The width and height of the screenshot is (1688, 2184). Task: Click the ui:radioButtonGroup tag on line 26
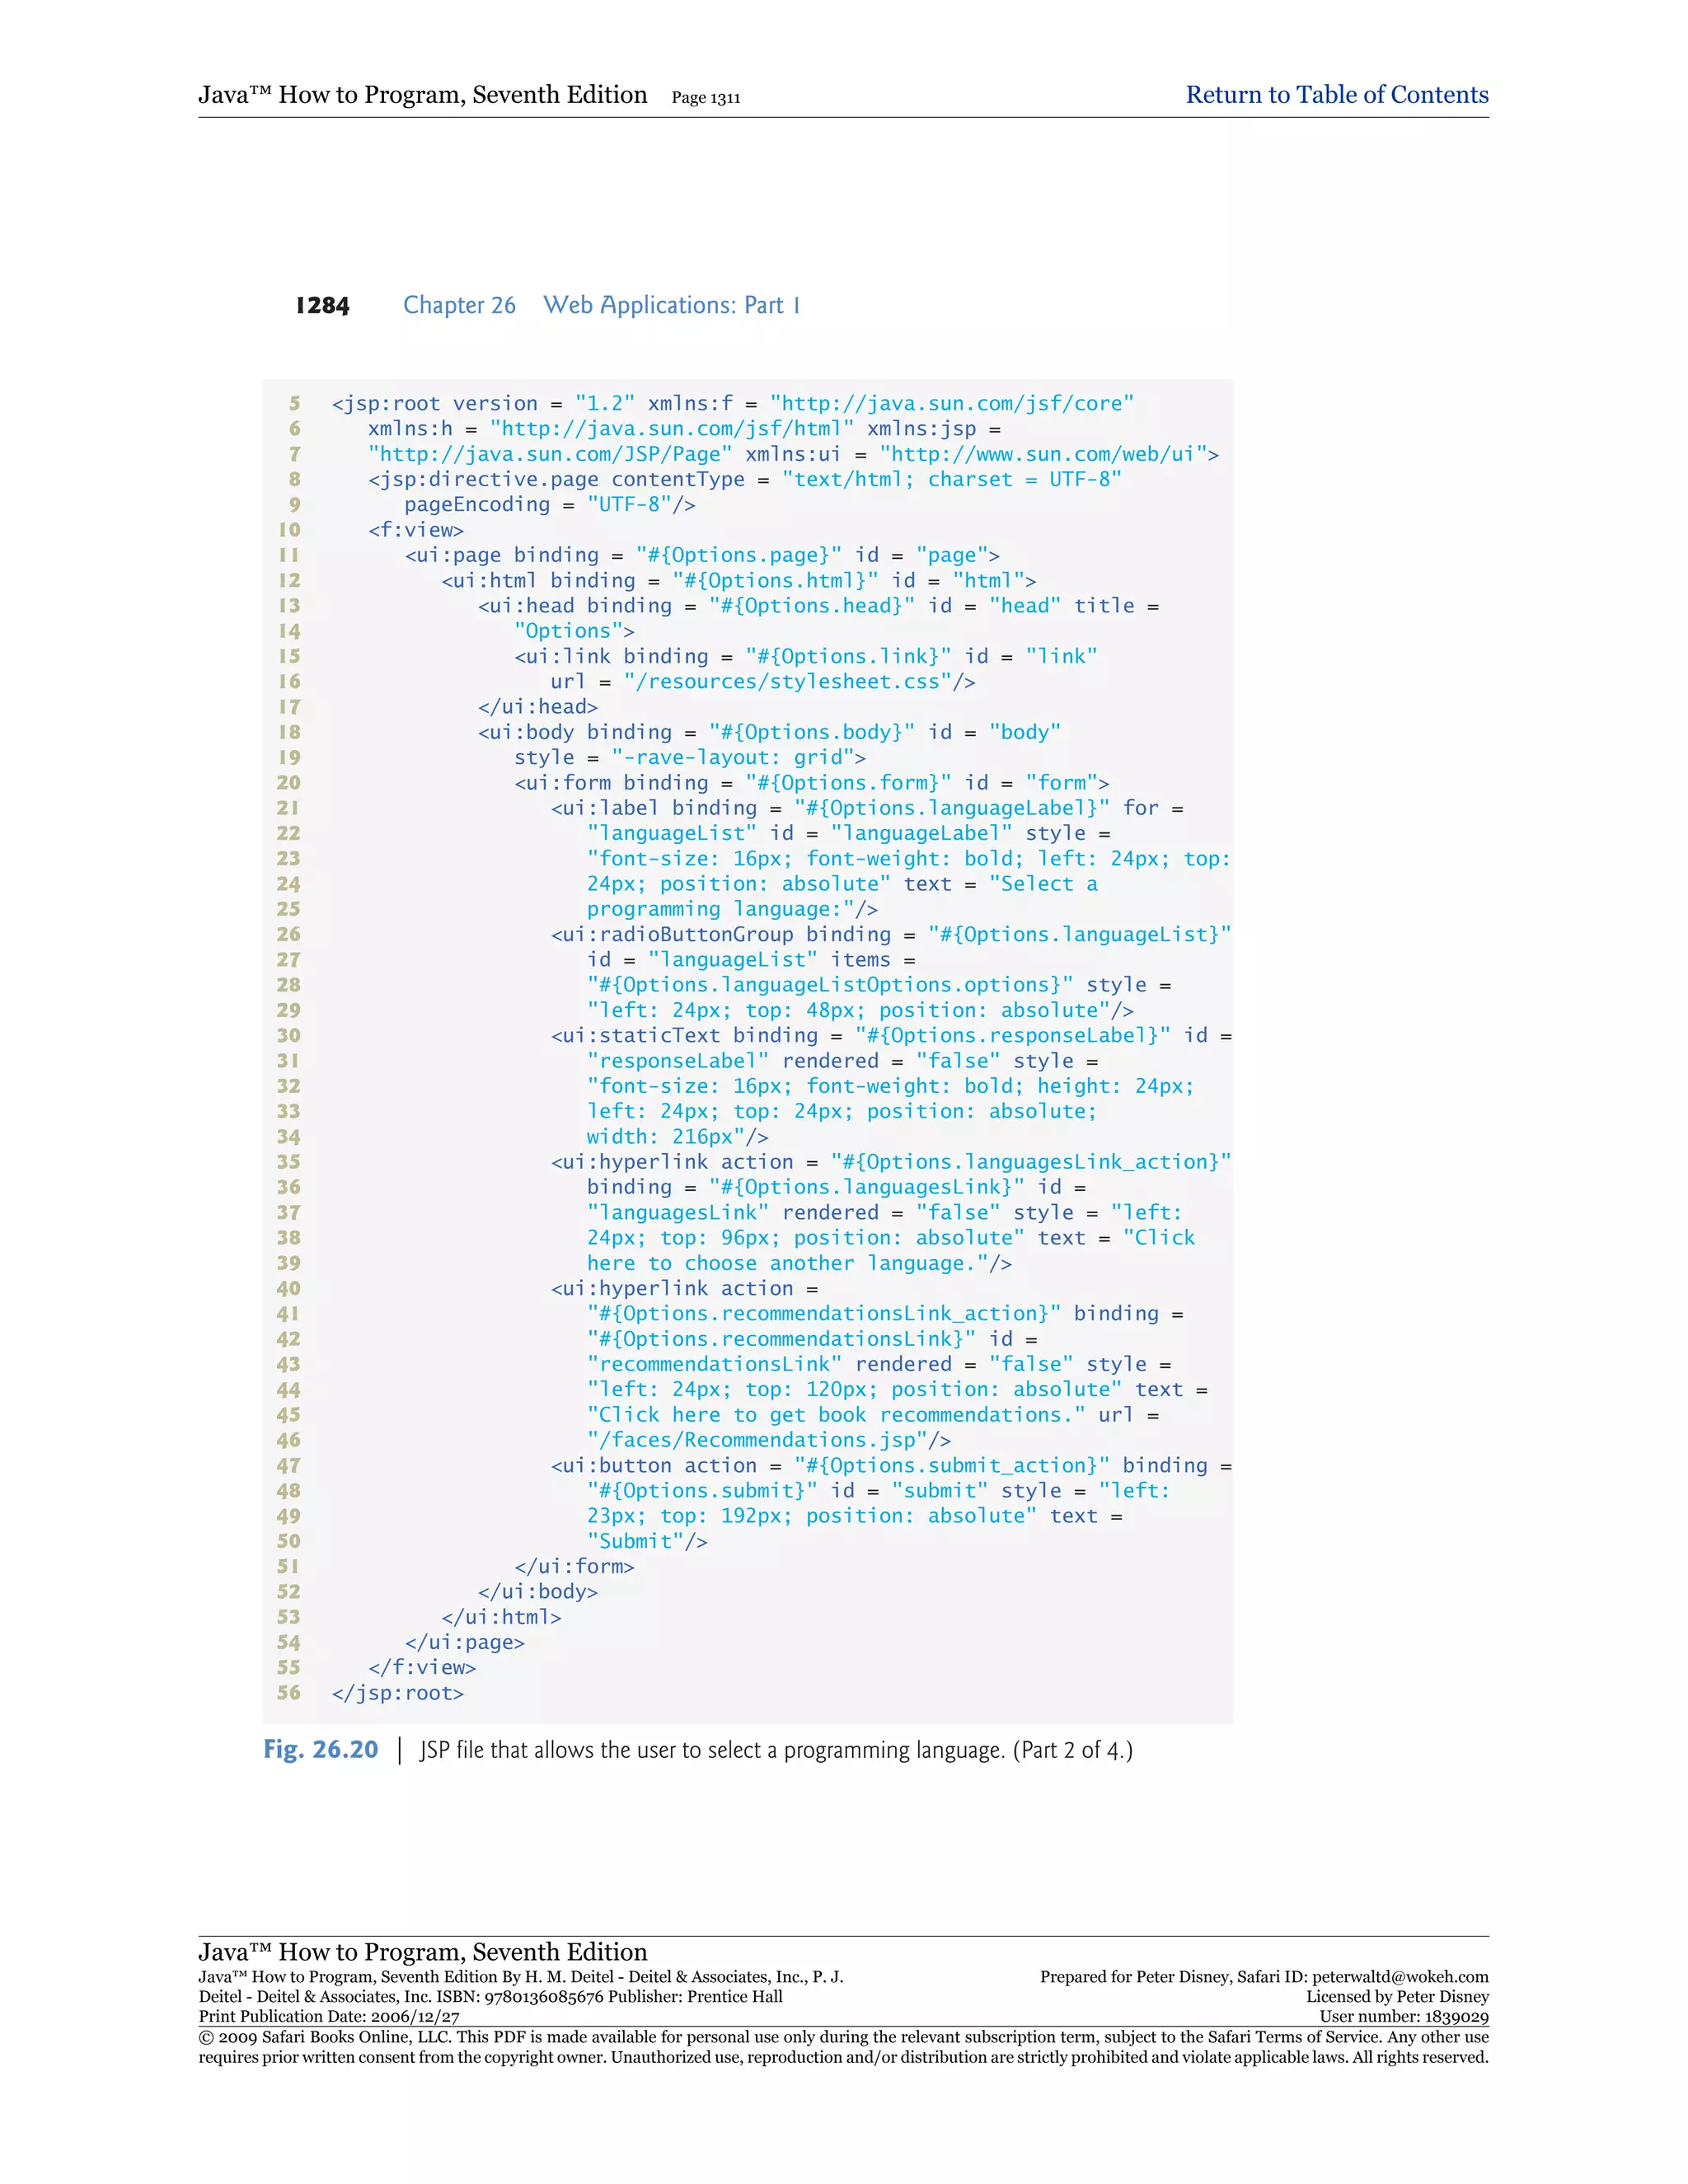pos(671,934)
